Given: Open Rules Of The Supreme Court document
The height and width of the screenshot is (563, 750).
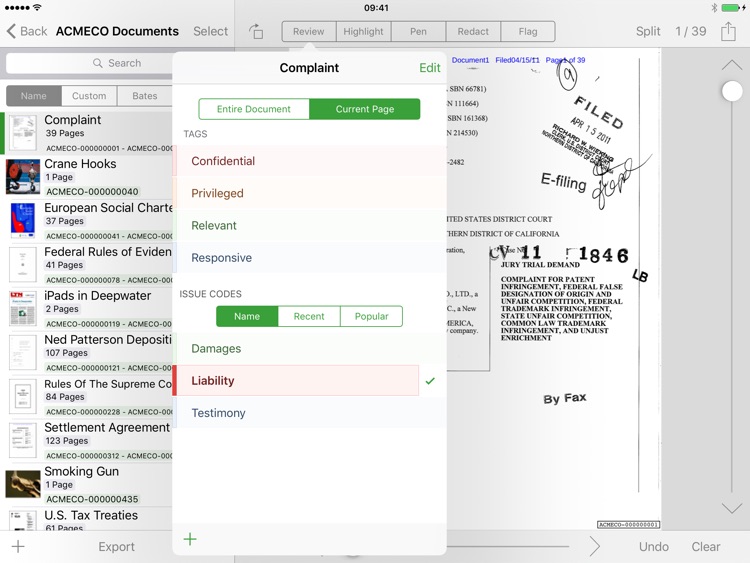Looking at the screenshot, I should 88,397.
